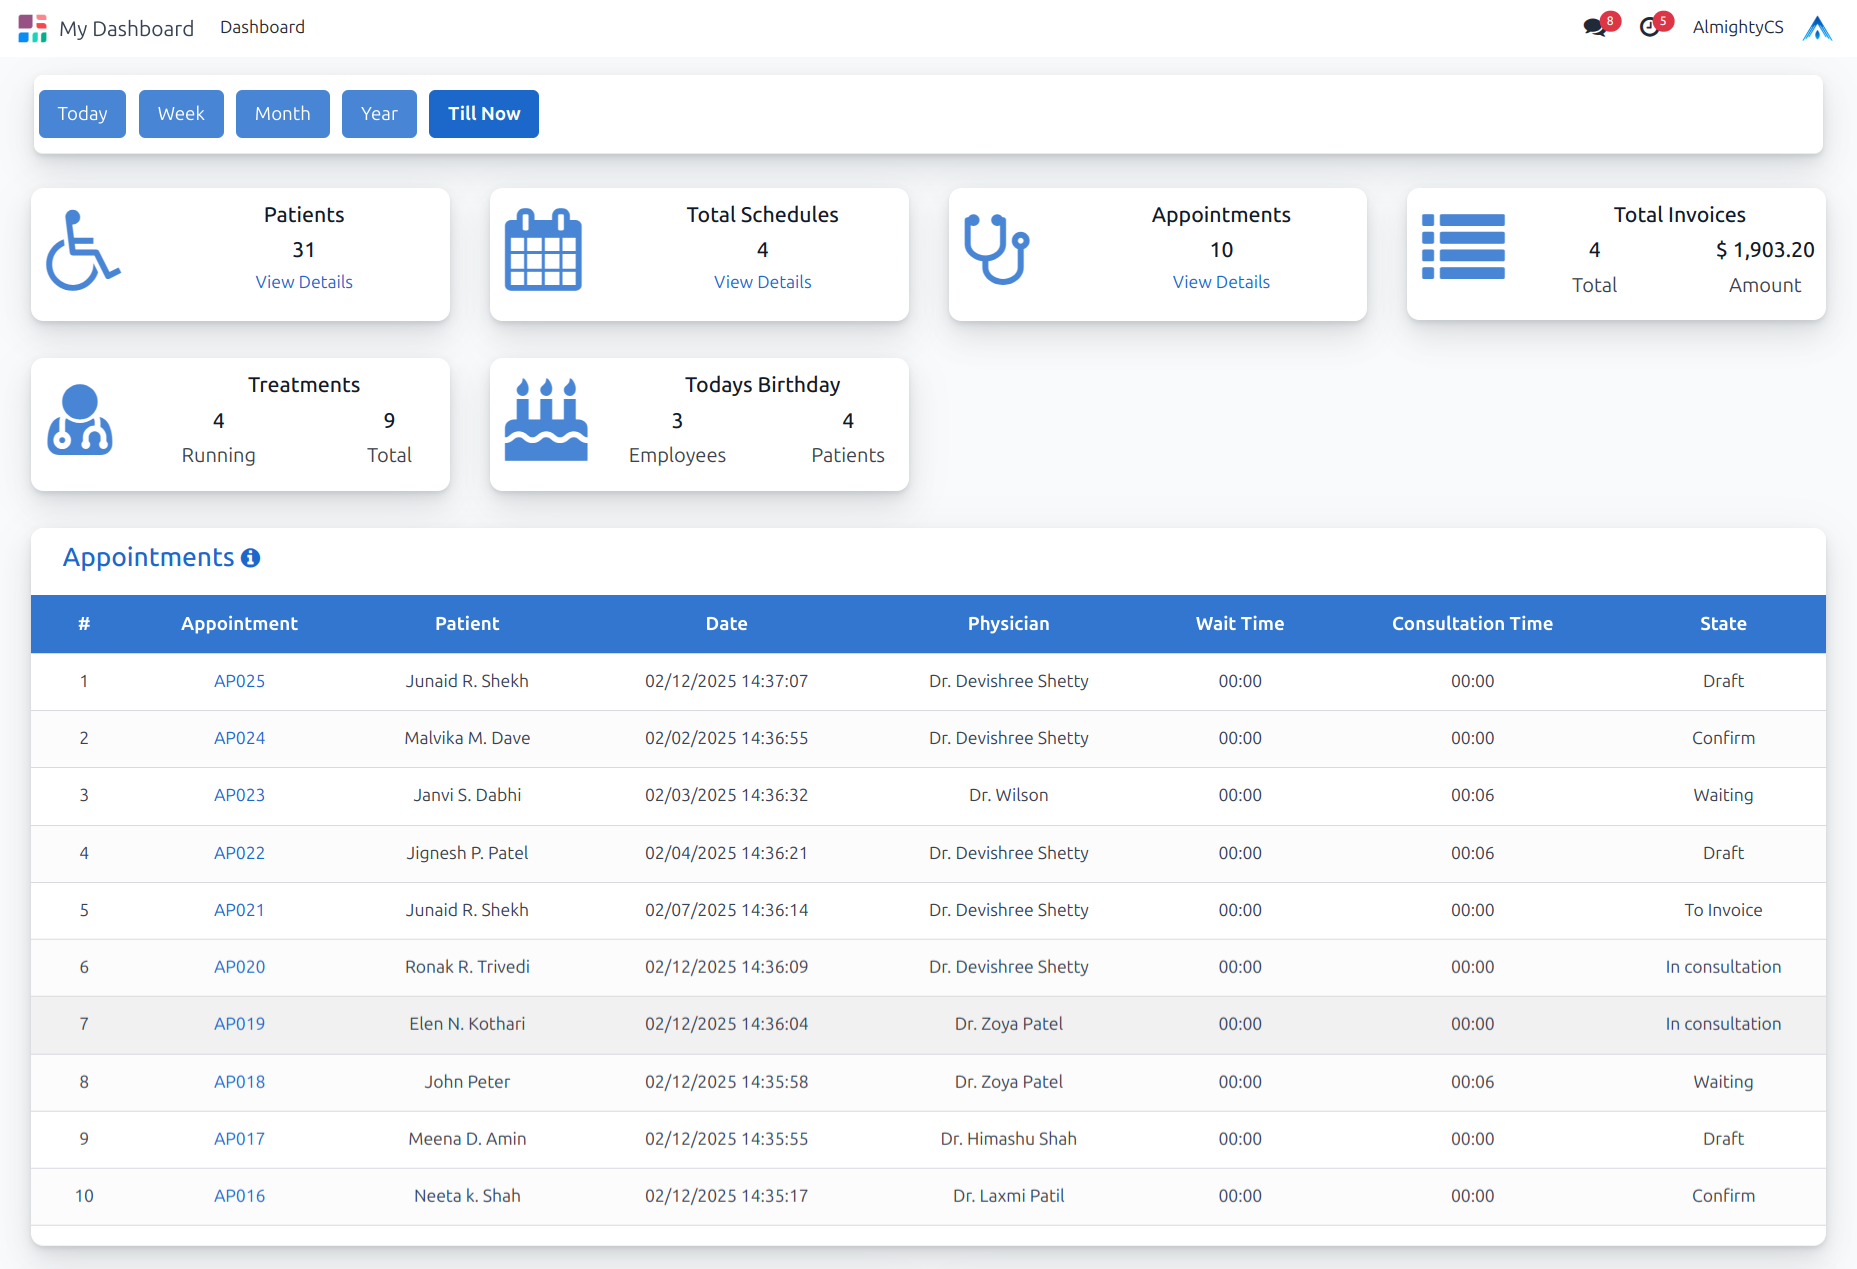
Task: Filter dashboard by Month
Action: pos(282,114)
